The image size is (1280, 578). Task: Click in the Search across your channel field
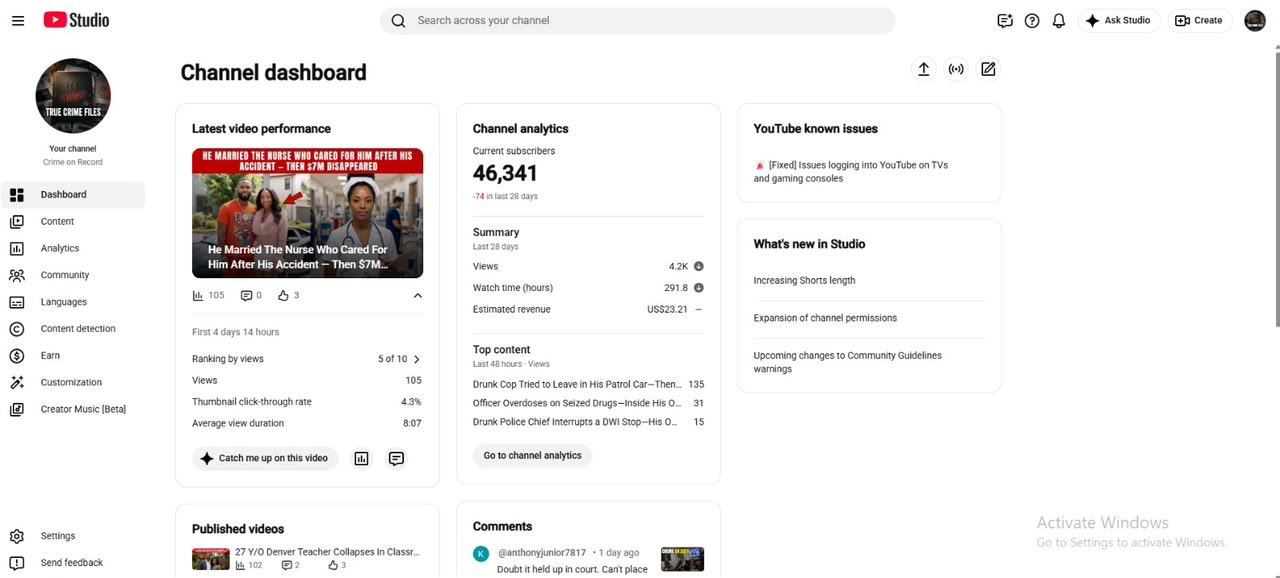[x=637, y=20]
